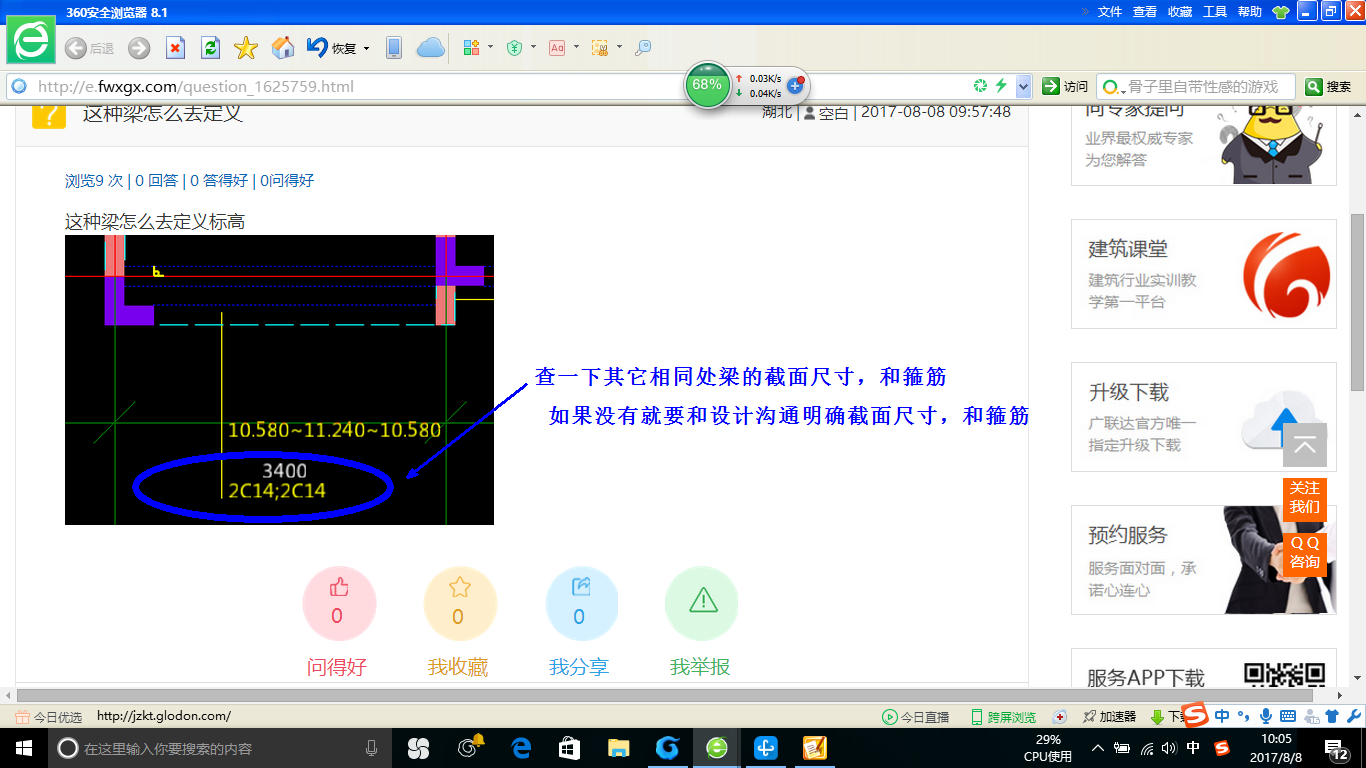Screen dimensions: 1366x768
Task: Open the 帮助 menu
Action: click(x=1250, y=12)
